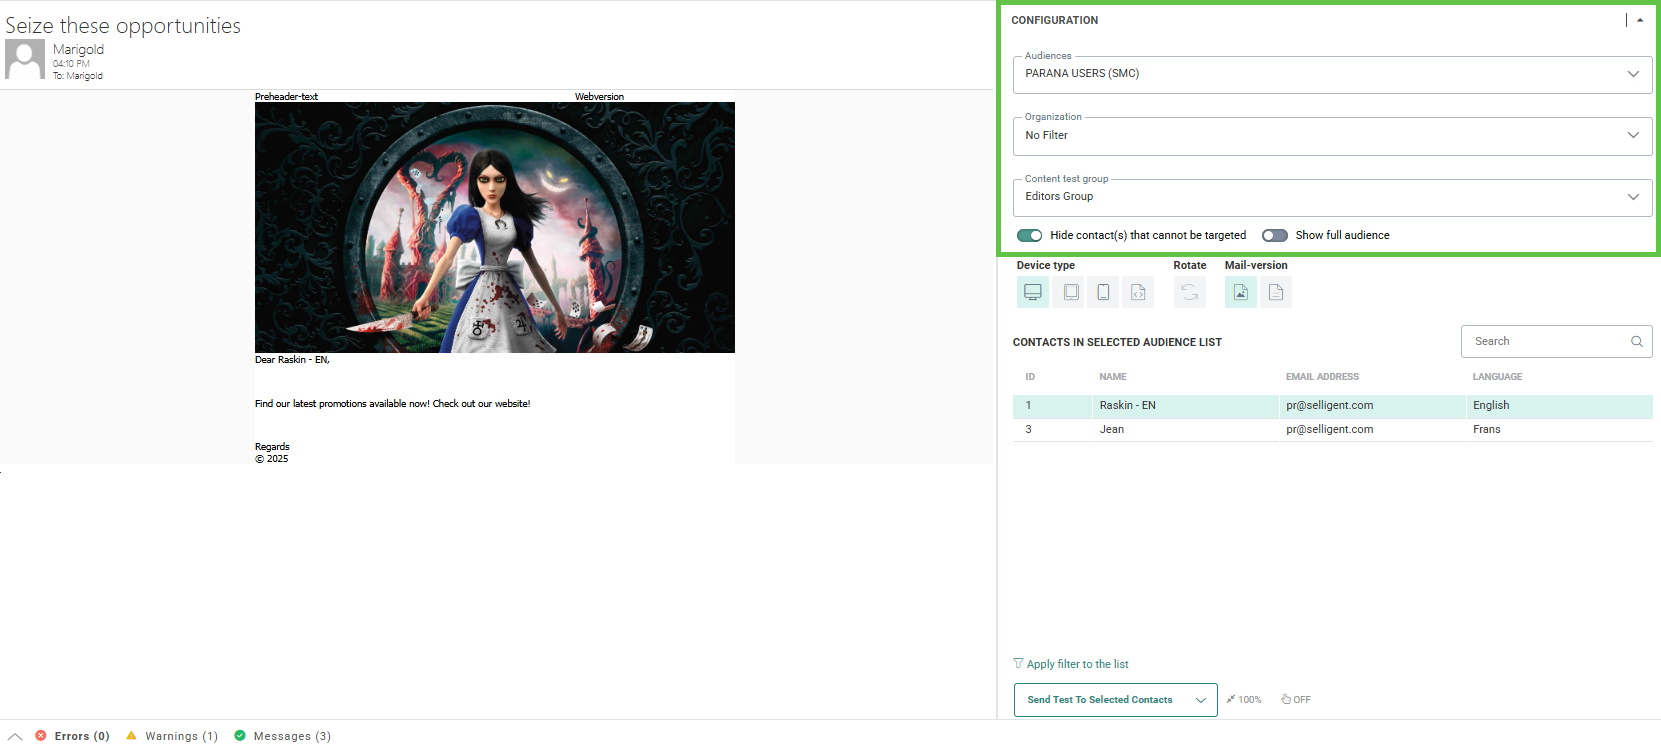Select the desktop device type preview
The height and width of the screenshot is (746, 1661).
1033,292
